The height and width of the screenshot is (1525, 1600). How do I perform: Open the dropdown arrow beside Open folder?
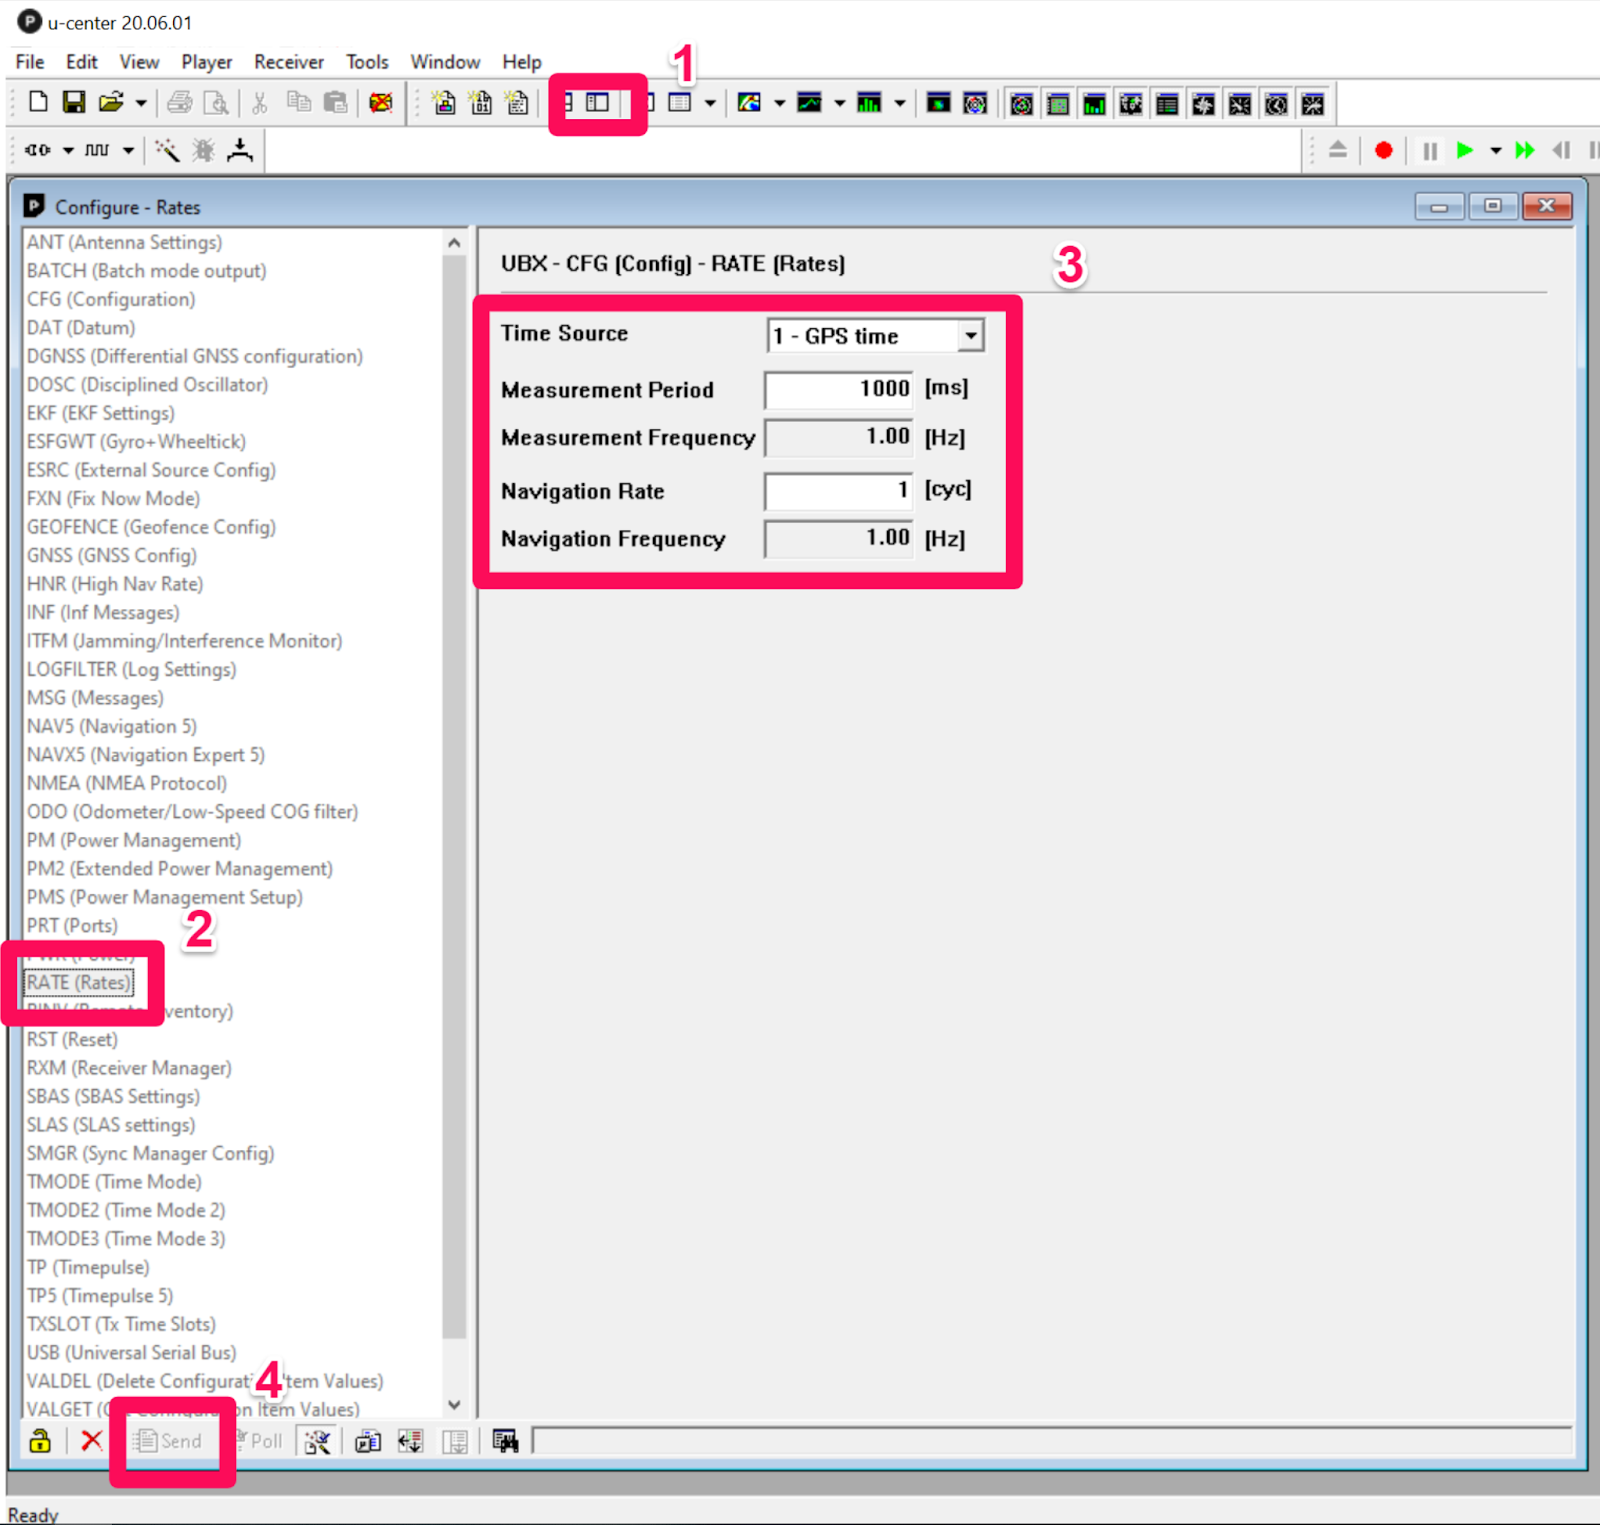pyautogui.click(x=141, y=103)
